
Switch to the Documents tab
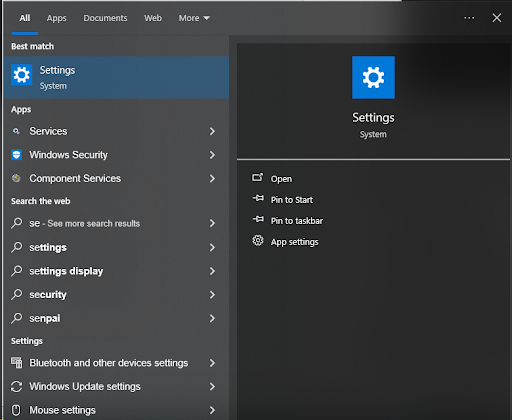pyautogui.click(x=105, y=18)
